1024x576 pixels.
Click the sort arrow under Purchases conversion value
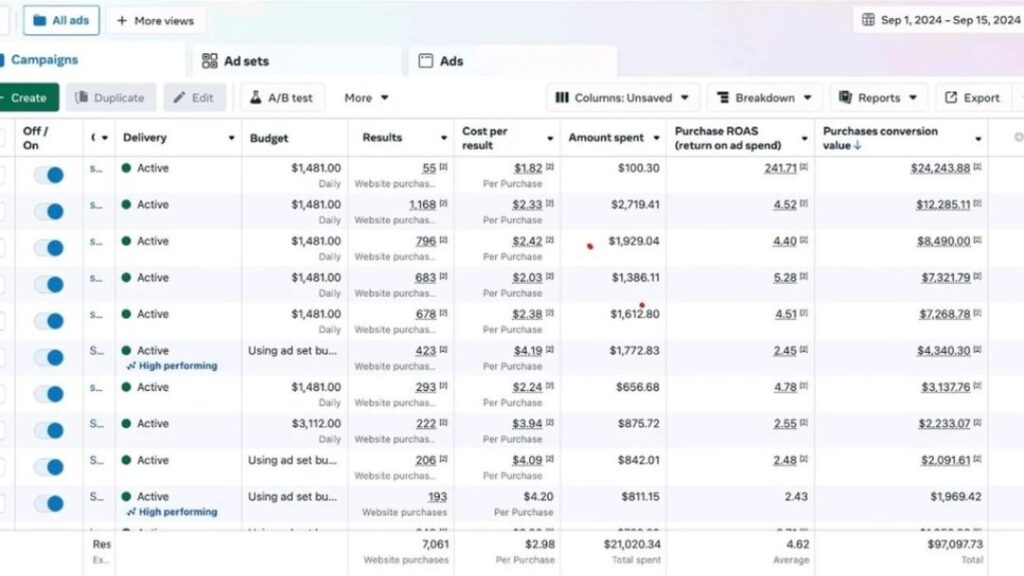coord(857,146)
